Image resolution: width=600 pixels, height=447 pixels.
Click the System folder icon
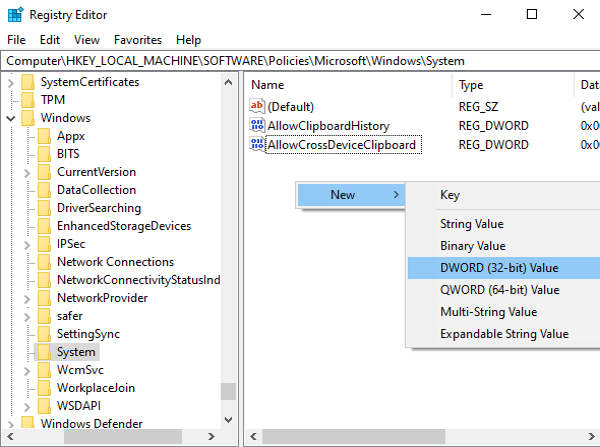(x=44, y=351)
